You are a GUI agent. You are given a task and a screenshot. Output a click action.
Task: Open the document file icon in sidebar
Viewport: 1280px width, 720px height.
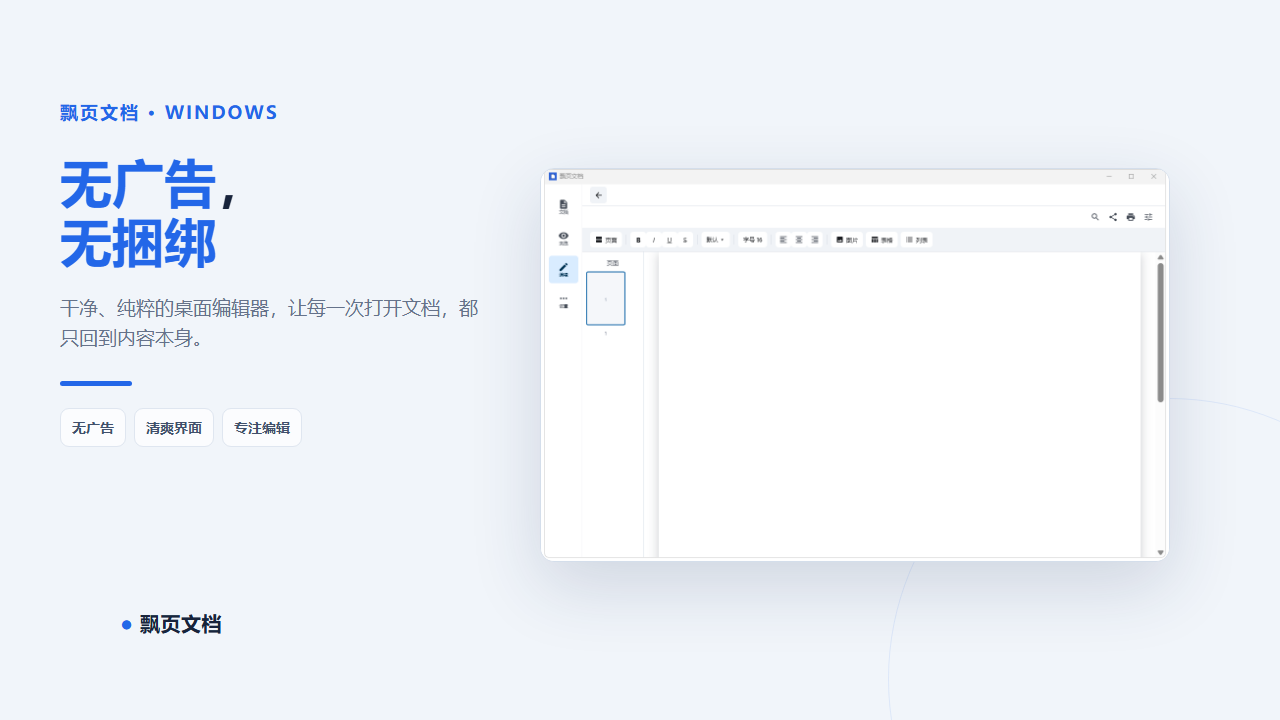point(563,207)
